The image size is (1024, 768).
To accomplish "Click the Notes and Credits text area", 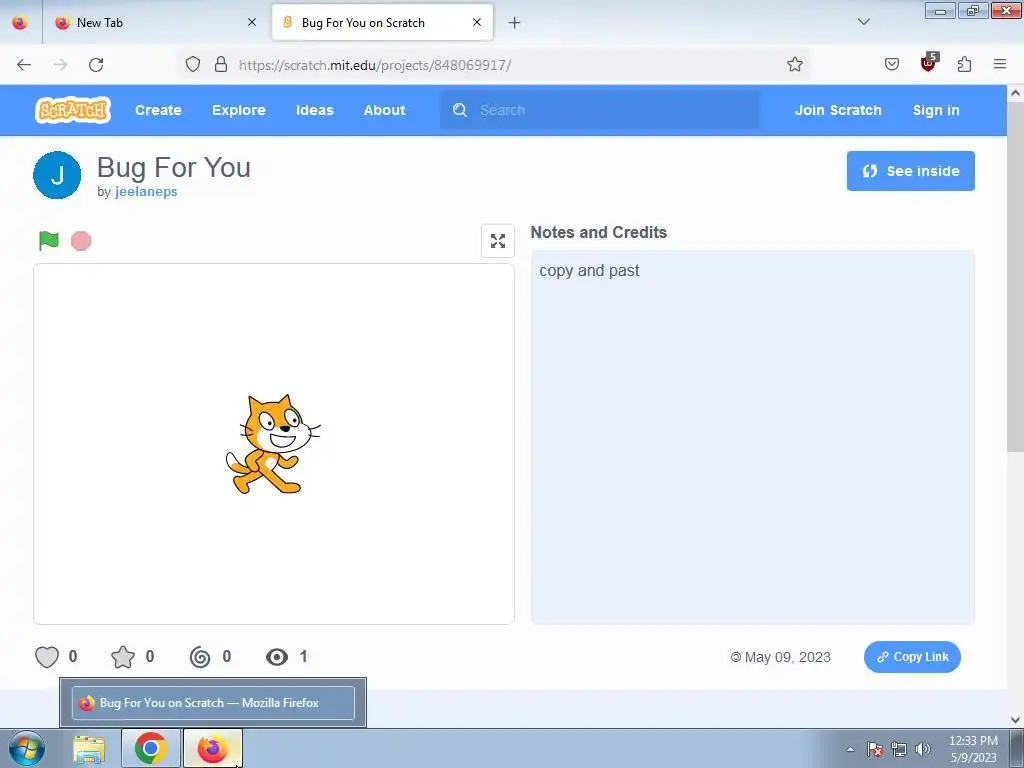I will 752,437.
